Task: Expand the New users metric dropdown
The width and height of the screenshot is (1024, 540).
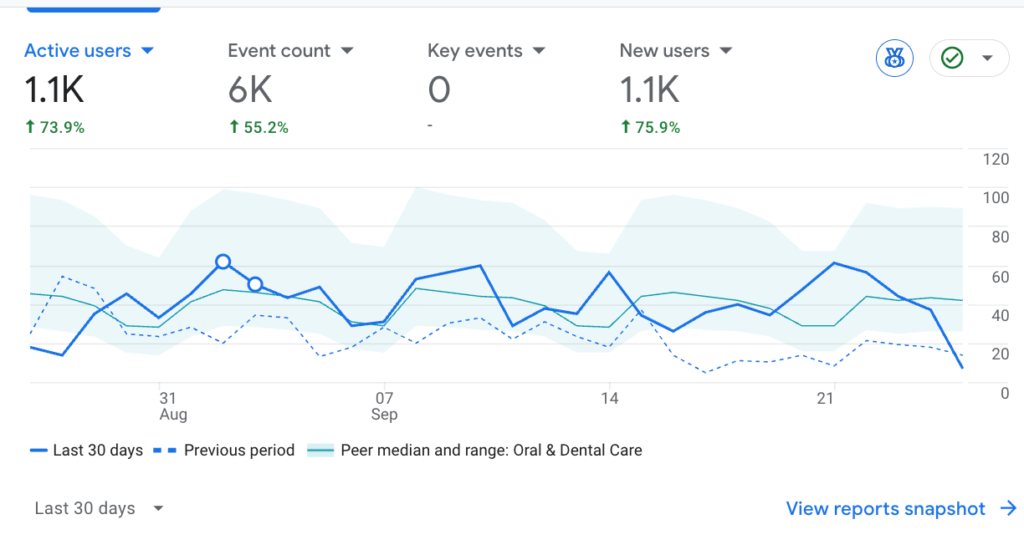Action: pyautogui.click(x=725, y=50)
